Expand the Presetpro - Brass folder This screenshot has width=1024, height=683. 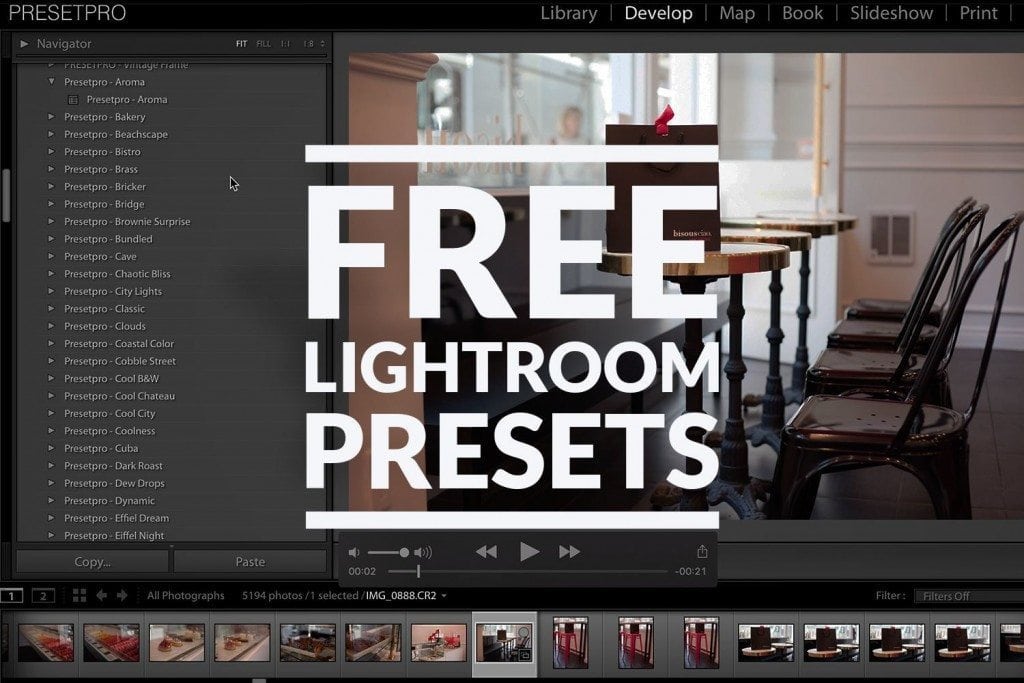(51, 169)
